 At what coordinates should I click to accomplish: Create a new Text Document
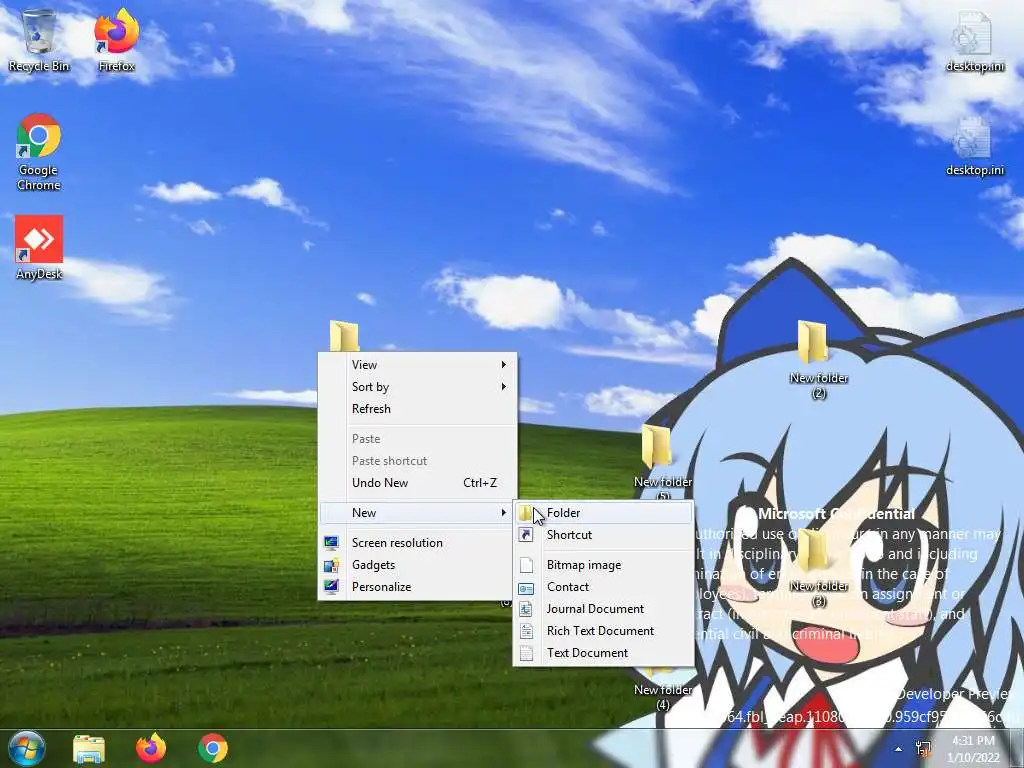[603, 652]
